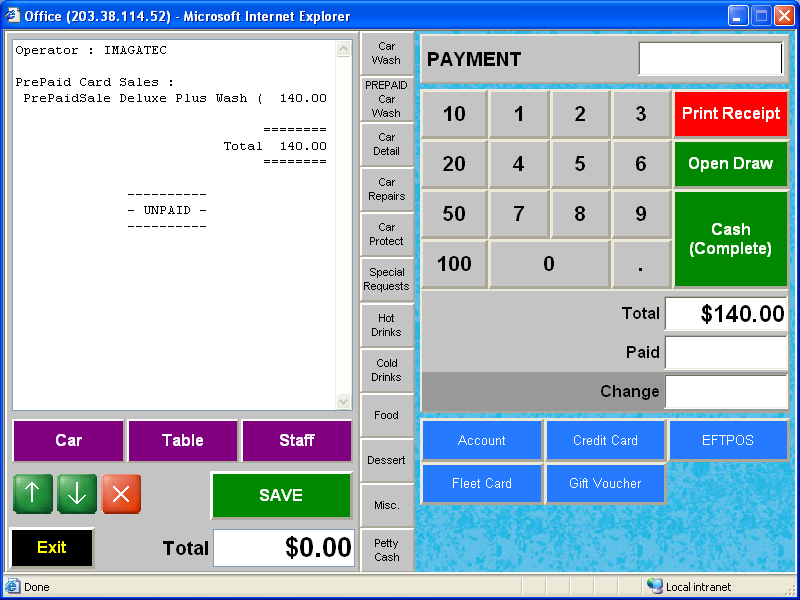The height and width of the screenshot is (600, 800).
Task: Choose the Car Repairs category
Action: tap(387, 189)
